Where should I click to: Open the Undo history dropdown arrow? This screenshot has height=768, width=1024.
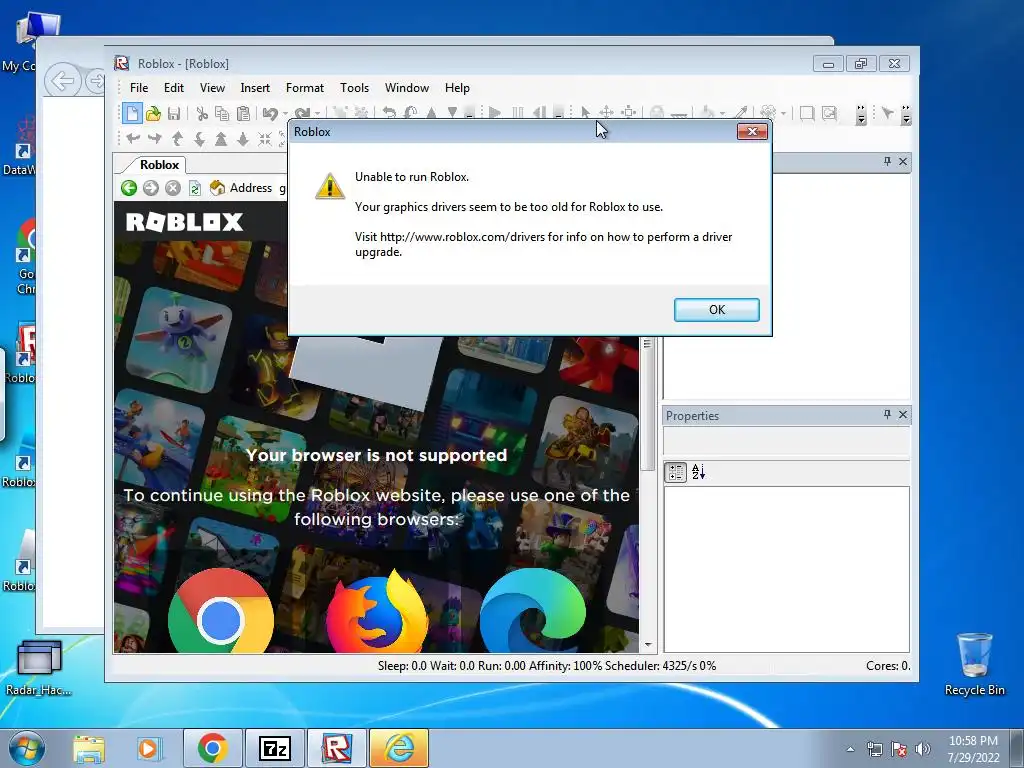click(x=285, y=114)
